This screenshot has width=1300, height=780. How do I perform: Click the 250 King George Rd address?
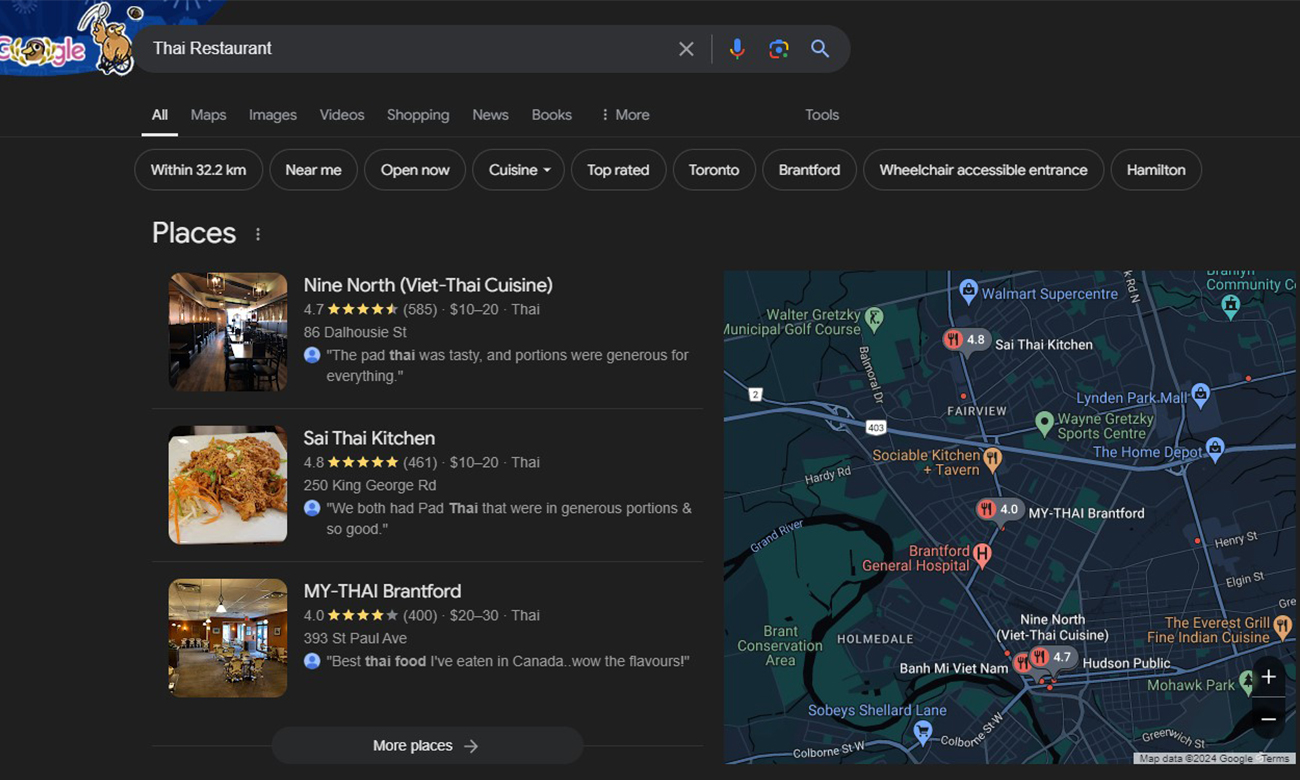tap(370, 485)
